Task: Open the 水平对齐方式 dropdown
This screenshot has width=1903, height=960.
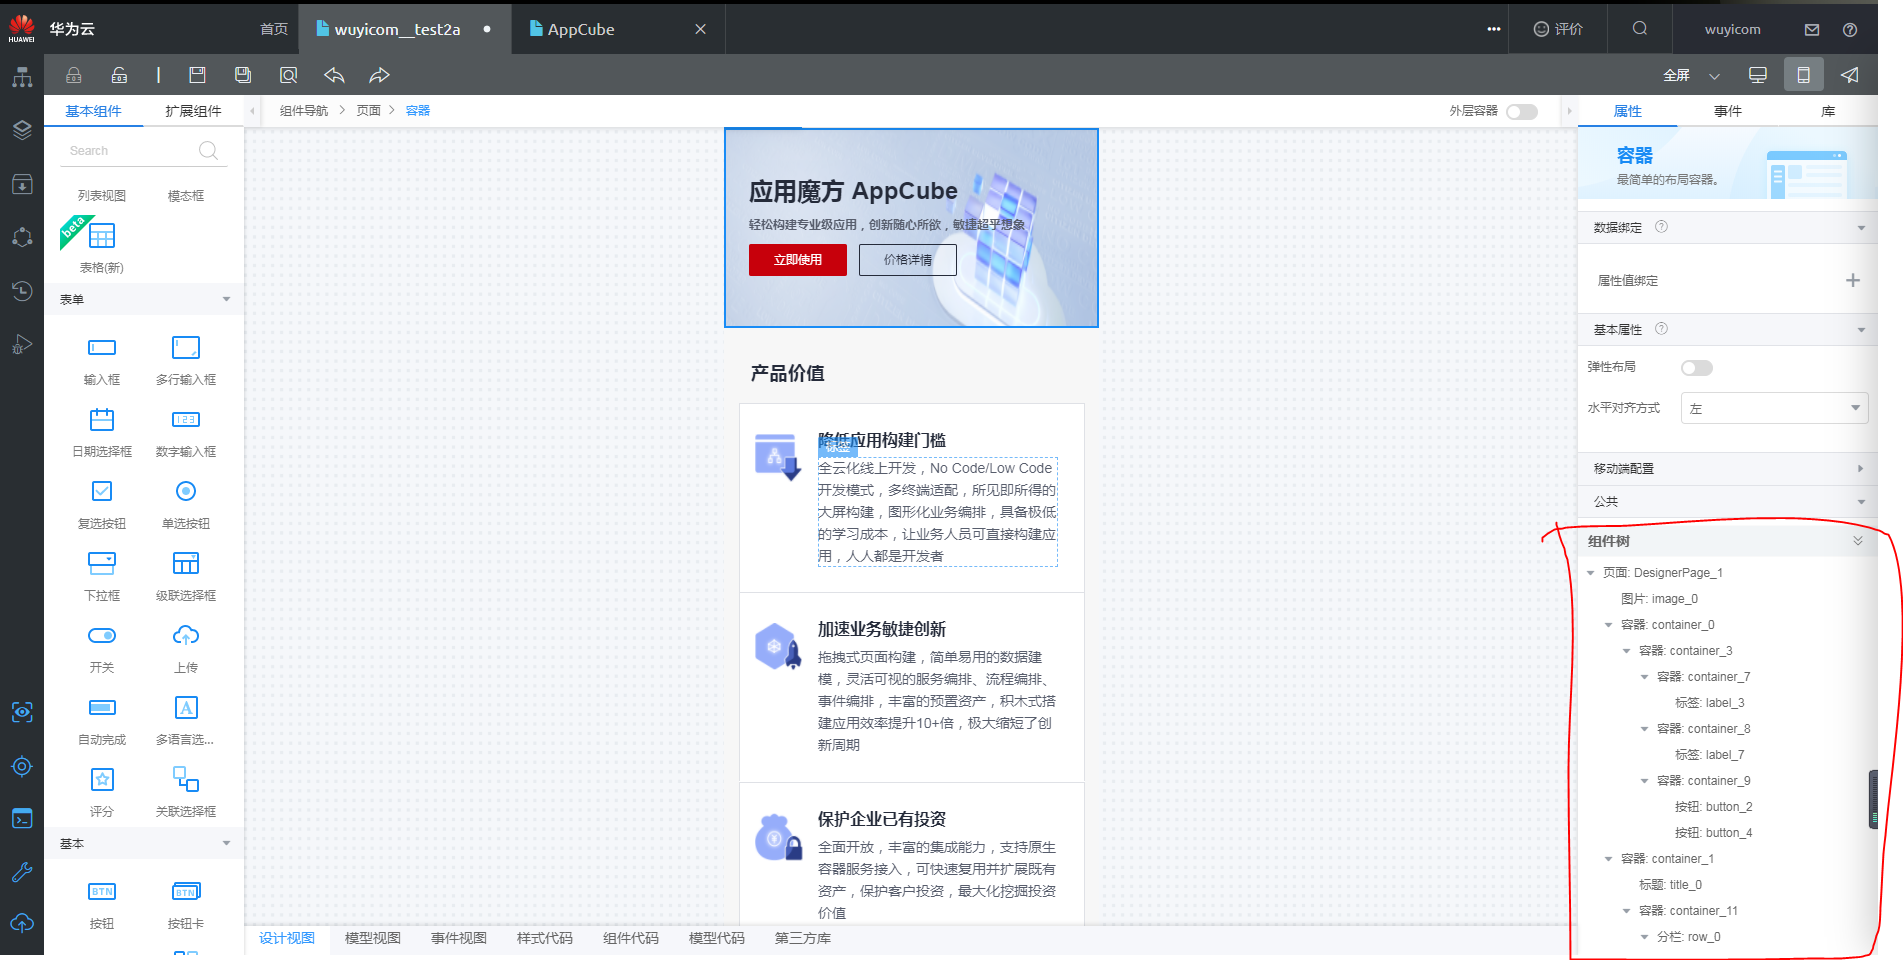Action: pos(1774,408)
